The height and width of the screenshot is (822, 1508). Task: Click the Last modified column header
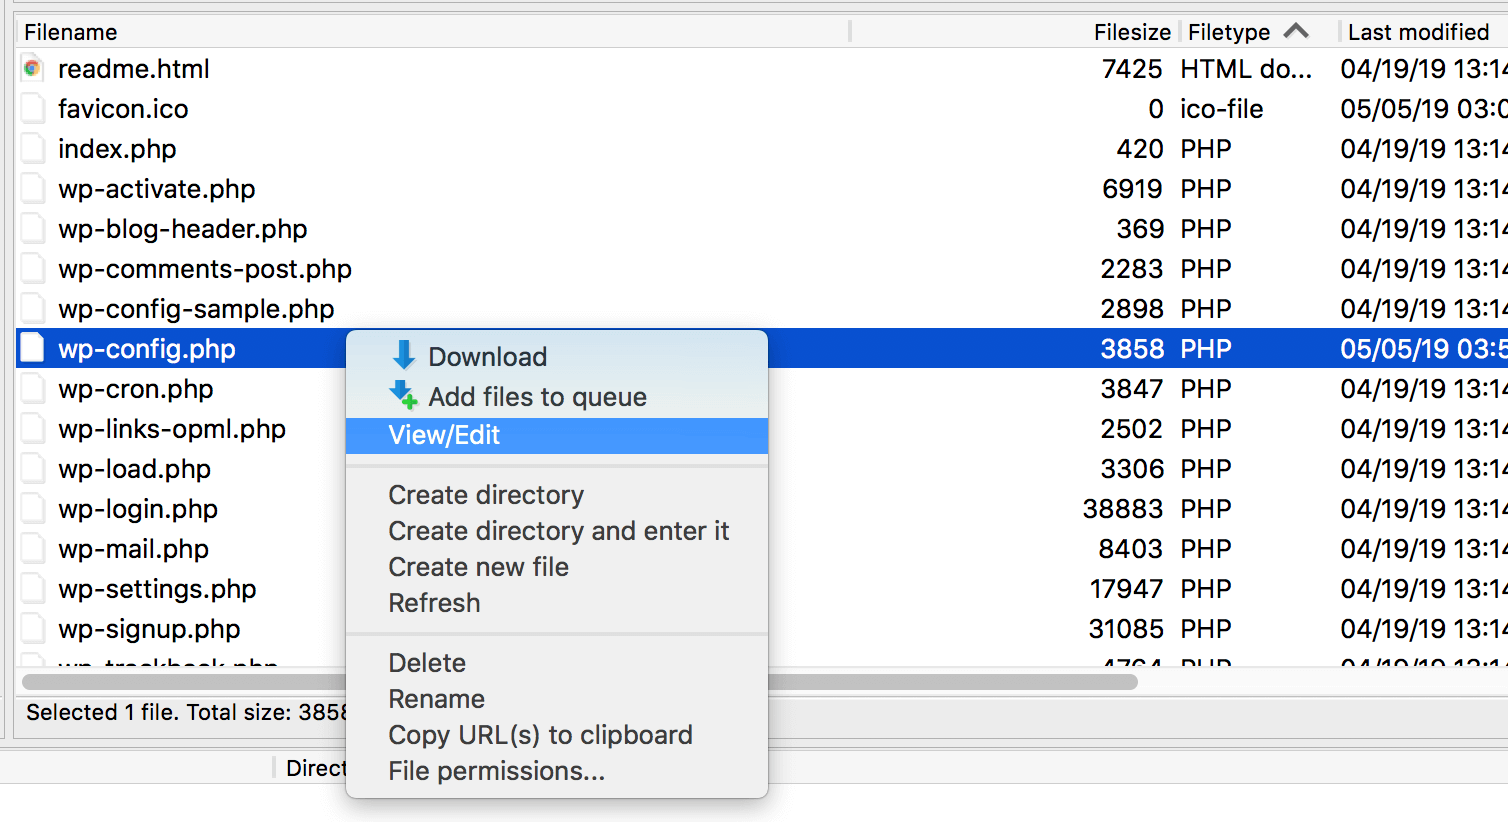coord(1418,31)
